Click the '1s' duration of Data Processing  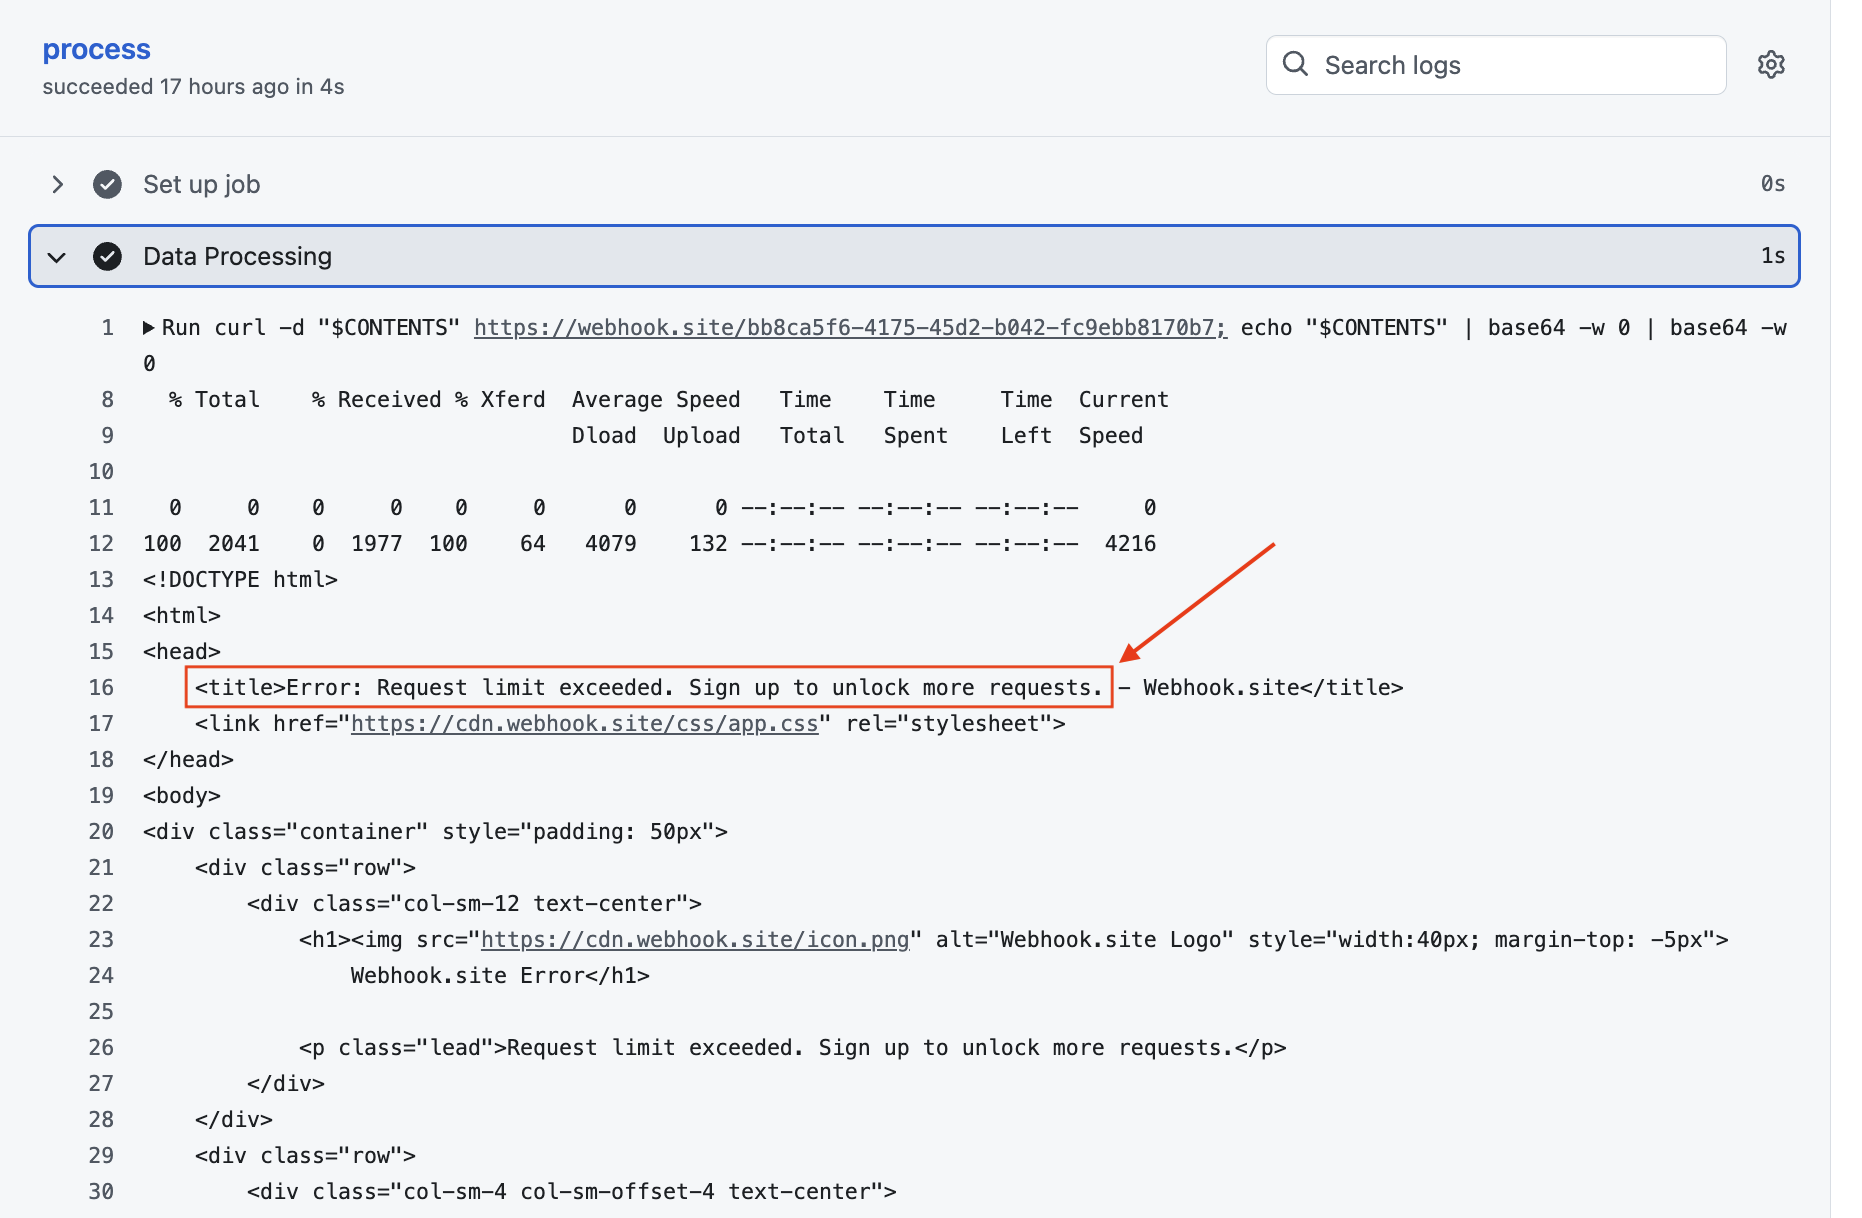pos(1773,256)
